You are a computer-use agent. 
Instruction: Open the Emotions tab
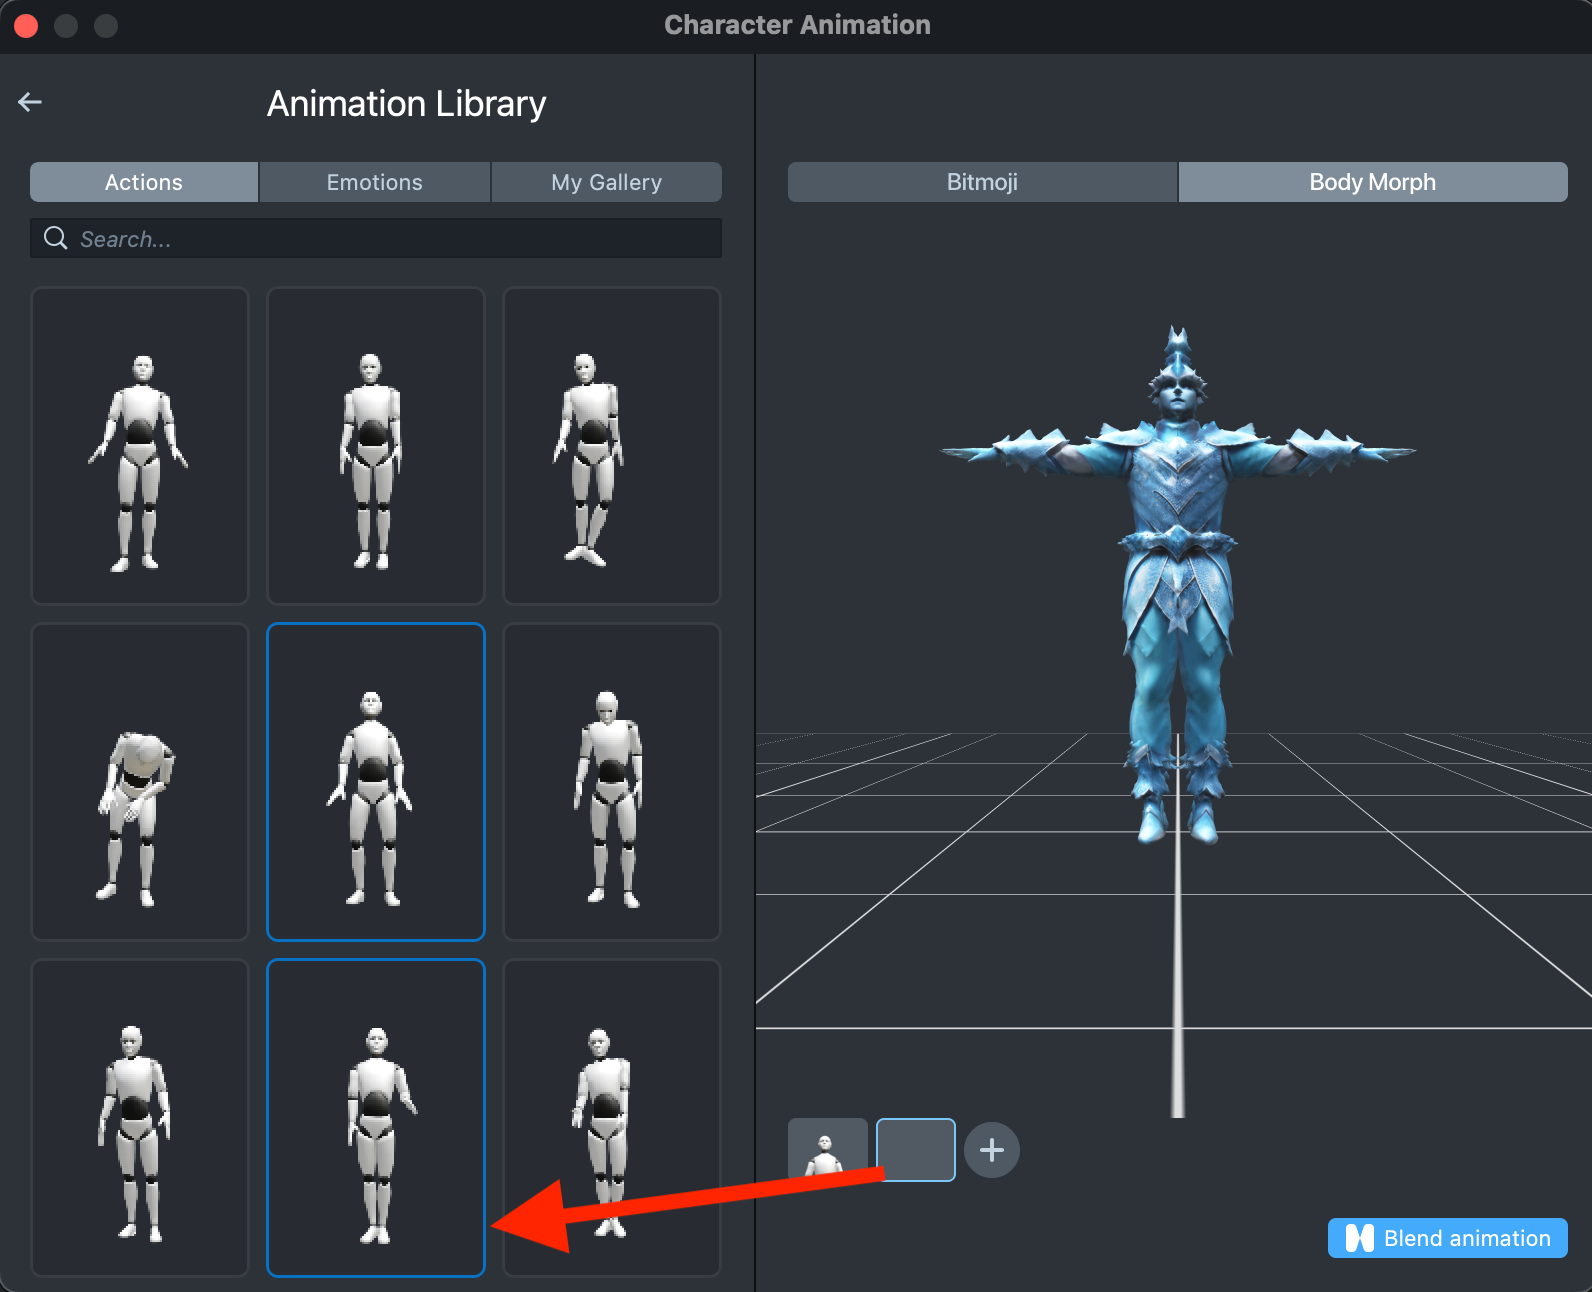(375, 182)
